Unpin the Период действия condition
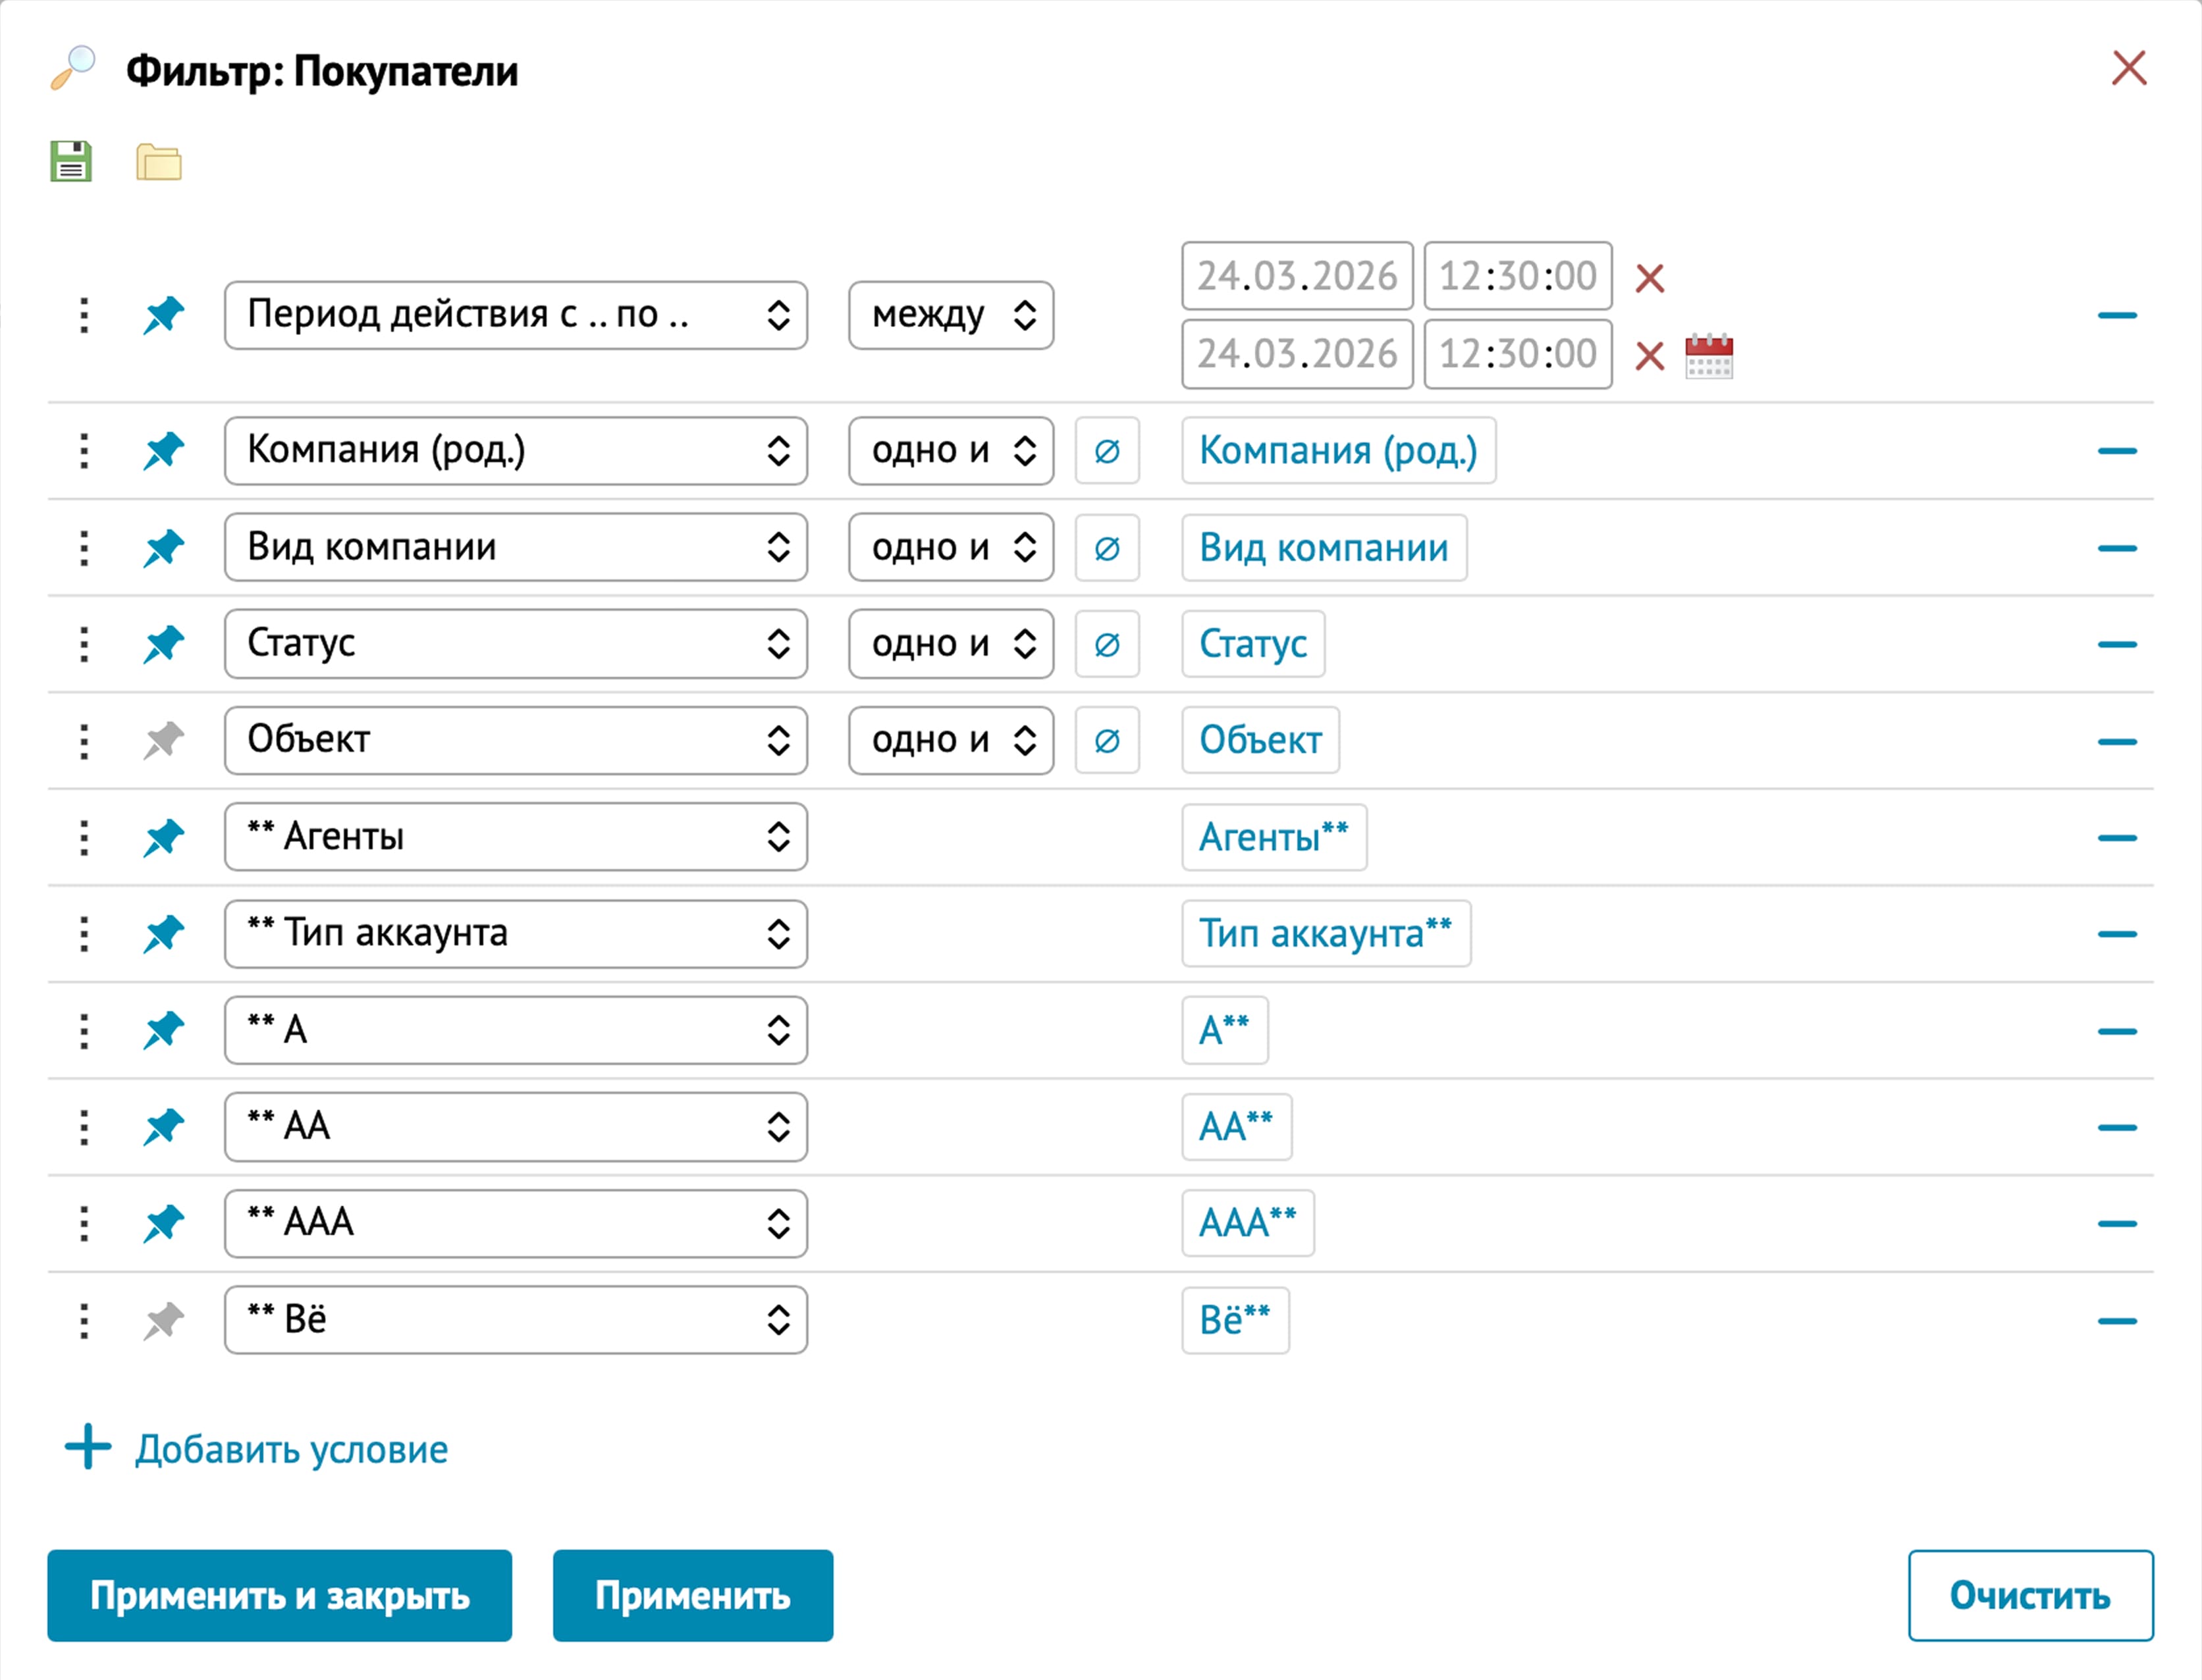 pyautogui.click(x=164, y=316)
